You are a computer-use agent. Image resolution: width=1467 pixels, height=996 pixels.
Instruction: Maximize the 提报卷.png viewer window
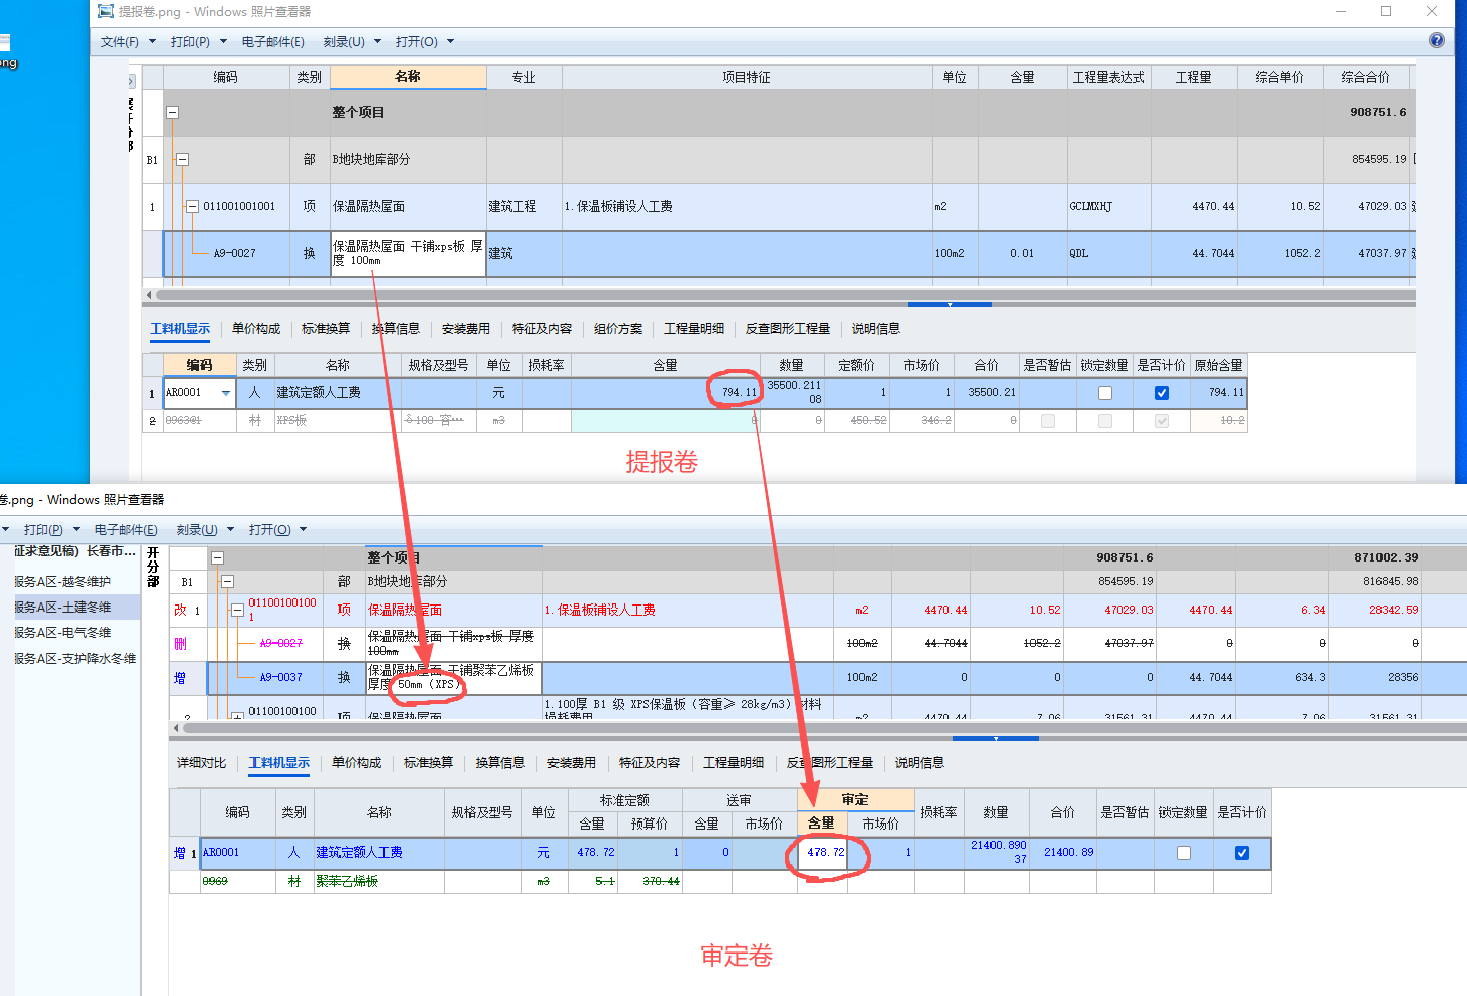click(1386, 11)
